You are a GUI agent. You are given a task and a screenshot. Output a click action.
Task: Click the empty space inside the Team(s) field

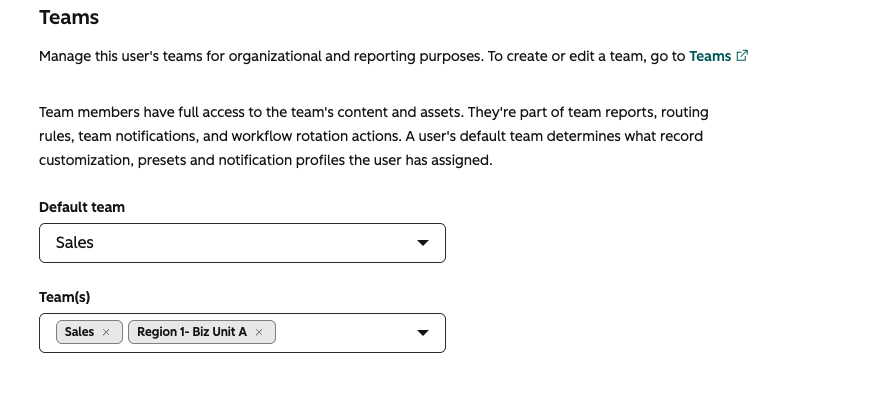[x=344, y=333]
